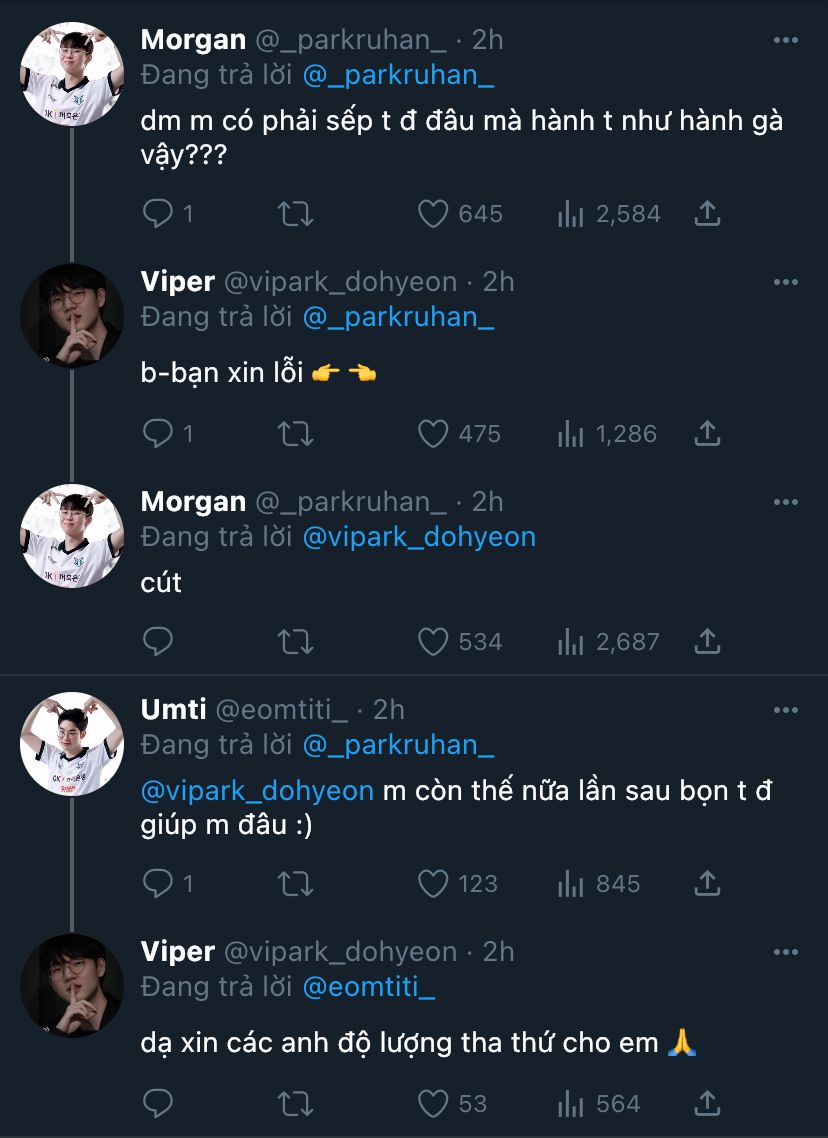Viewport: 828px width, 1138px height.
Task: Open Viper's display name on last tweet
Action: [177, 952]
